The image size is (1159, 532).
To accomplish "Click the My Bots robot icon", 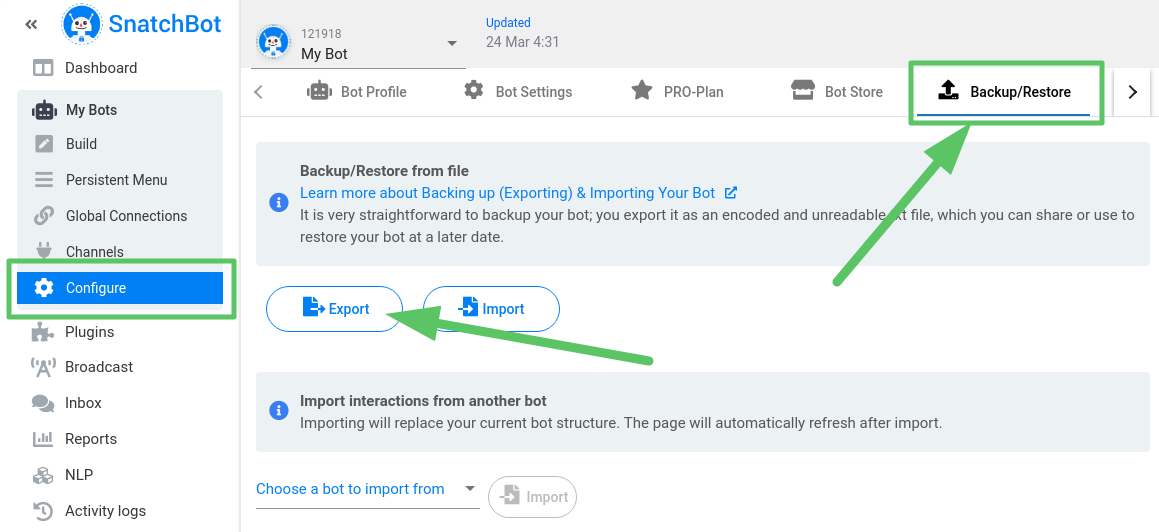I will click(x=44, y=110).
